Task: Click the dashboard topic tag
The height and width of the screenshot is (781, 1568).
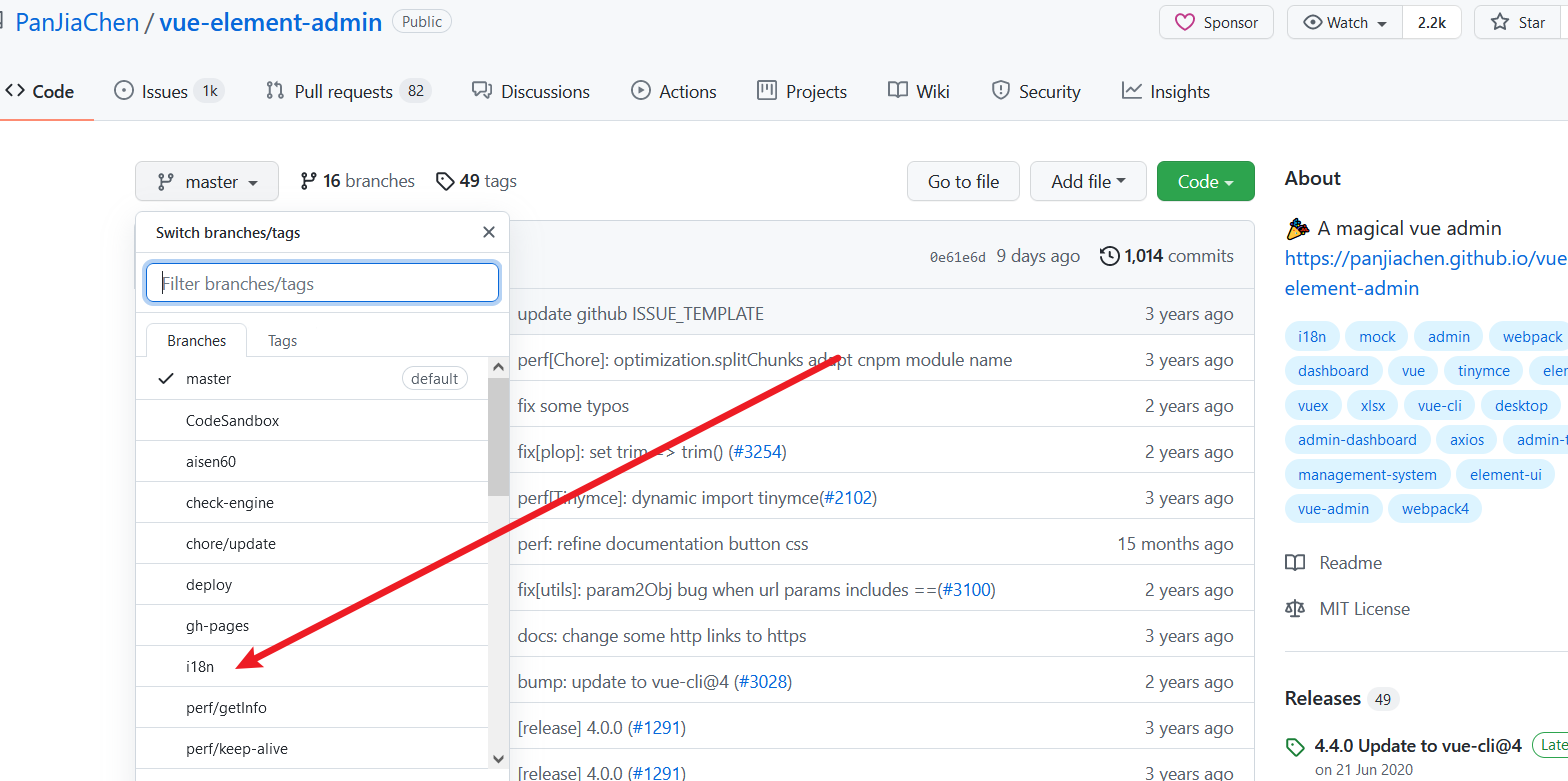Action: click(x=1333, y=371)
